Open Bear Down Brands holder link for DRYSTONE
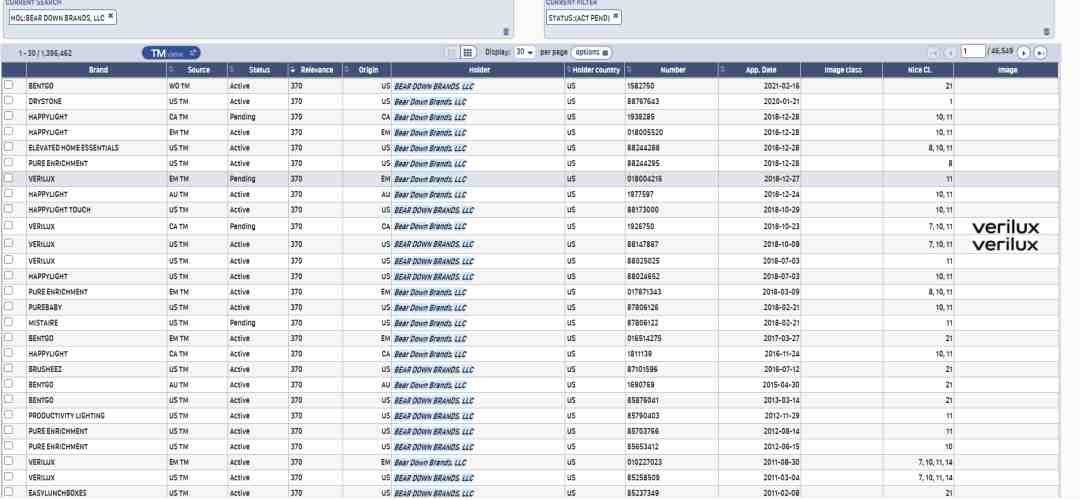Image resolution: width=1080 pixels, height=500 pixels. [430, 101]
